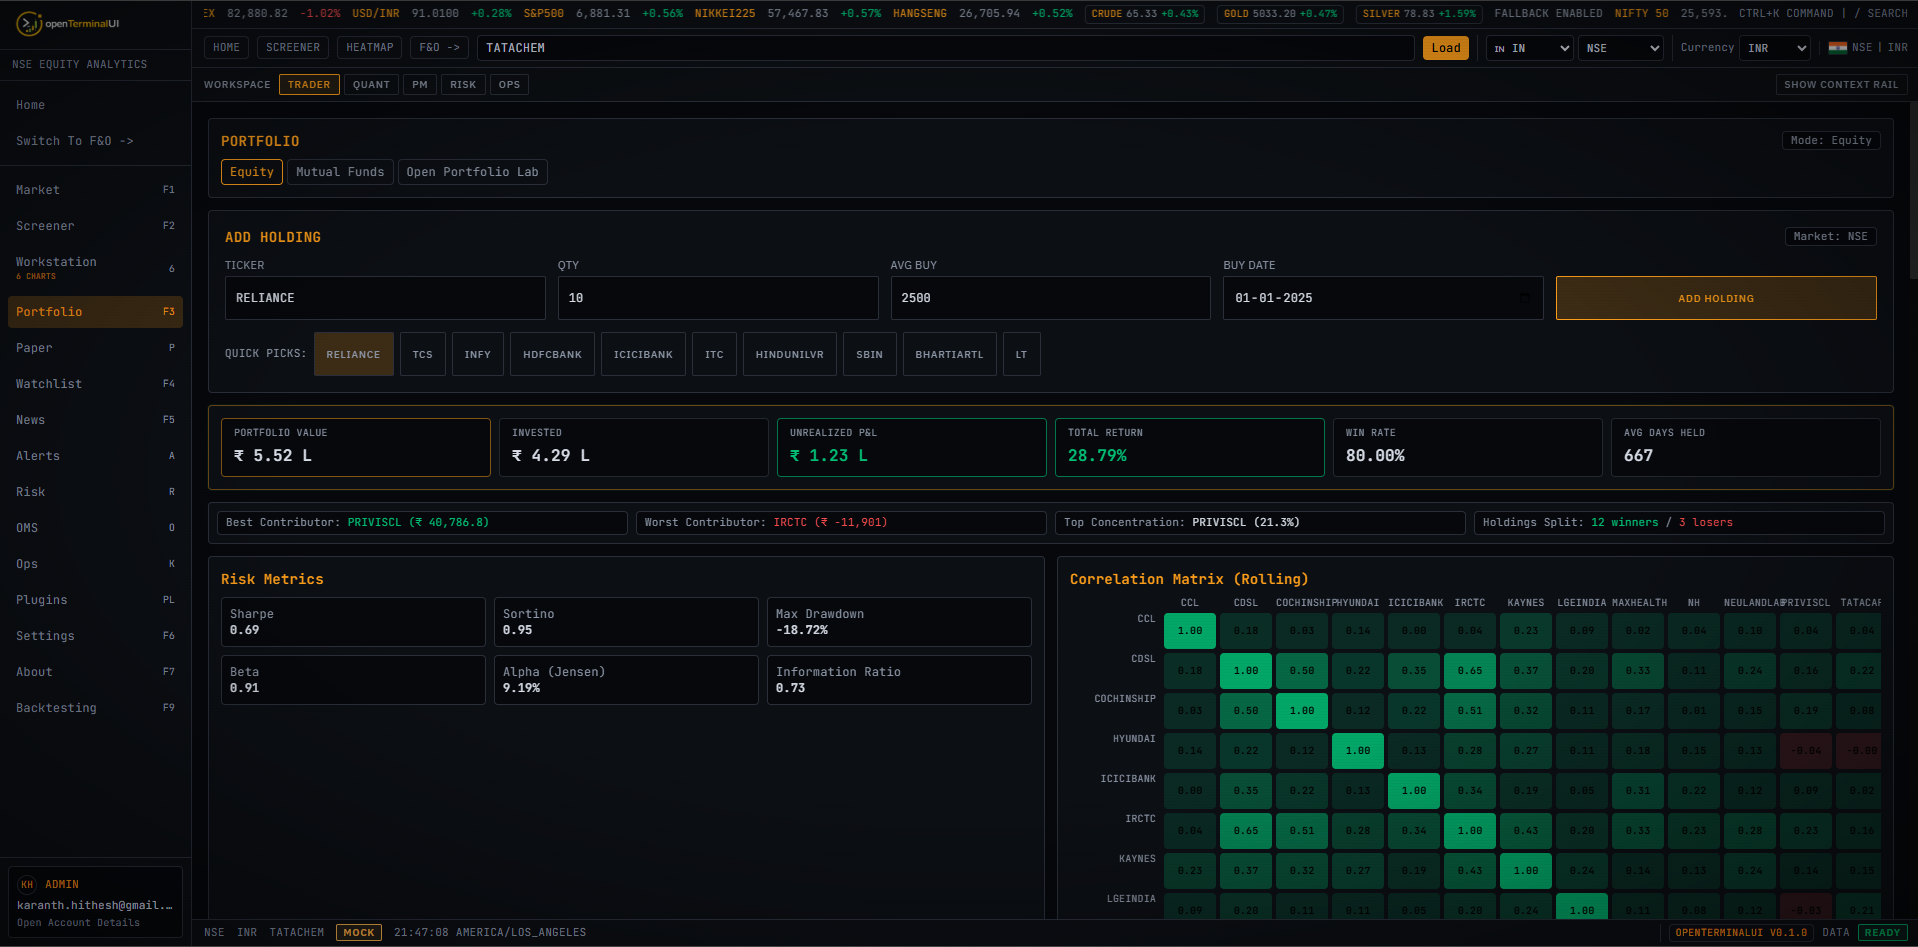Open Watchlist in the sidebar

[95, 384]
